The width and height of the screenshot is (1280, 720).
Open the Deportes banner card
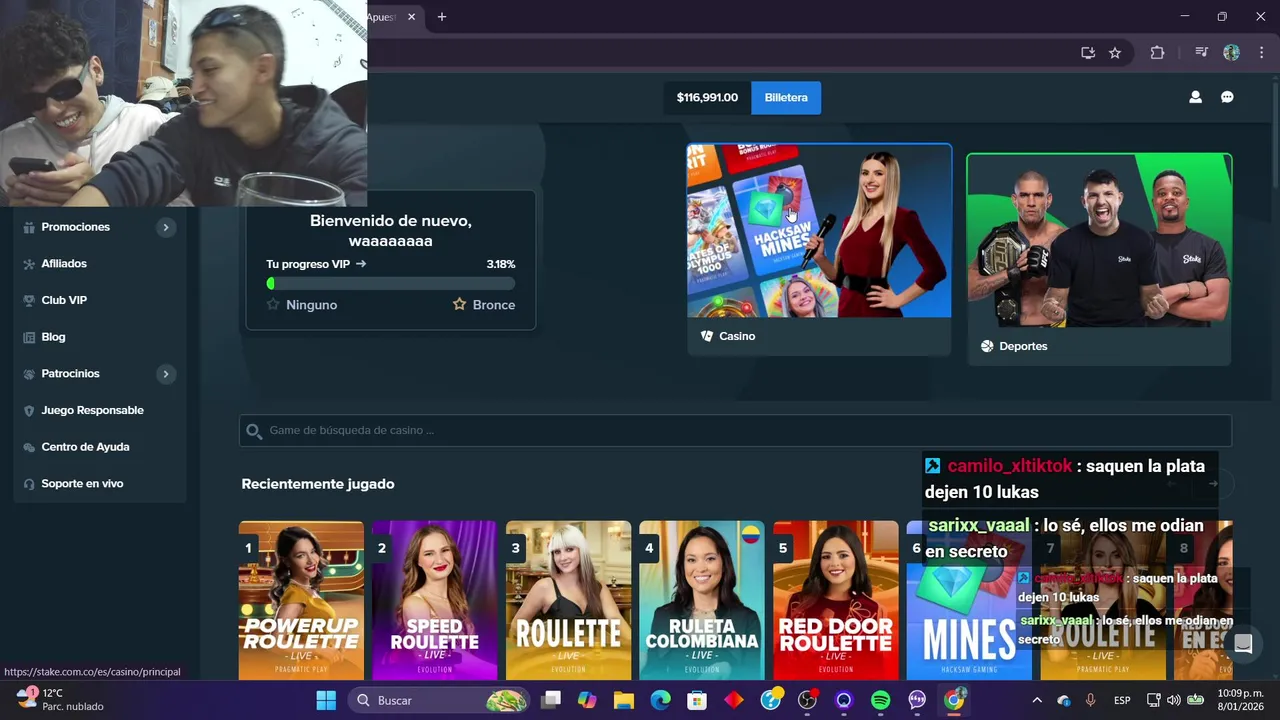point(1099,259)
